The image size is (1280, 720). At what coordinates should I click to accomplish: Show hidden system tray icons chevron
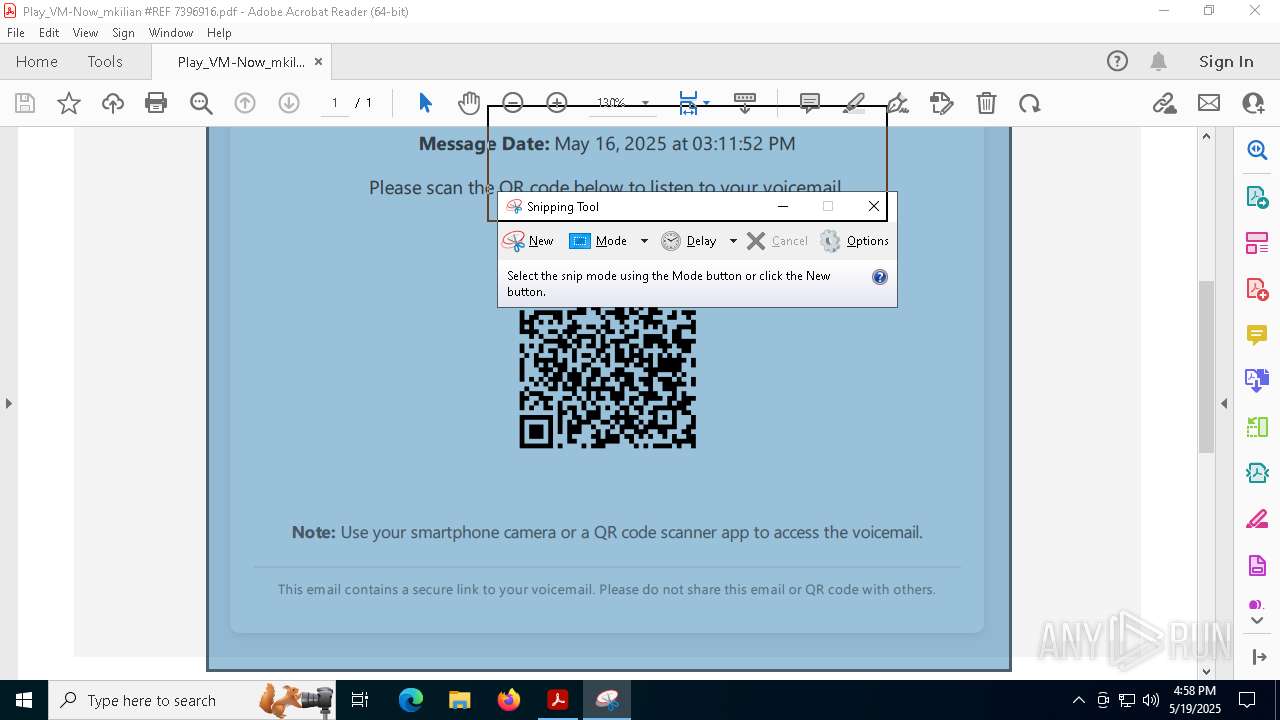coord(1078,700)
